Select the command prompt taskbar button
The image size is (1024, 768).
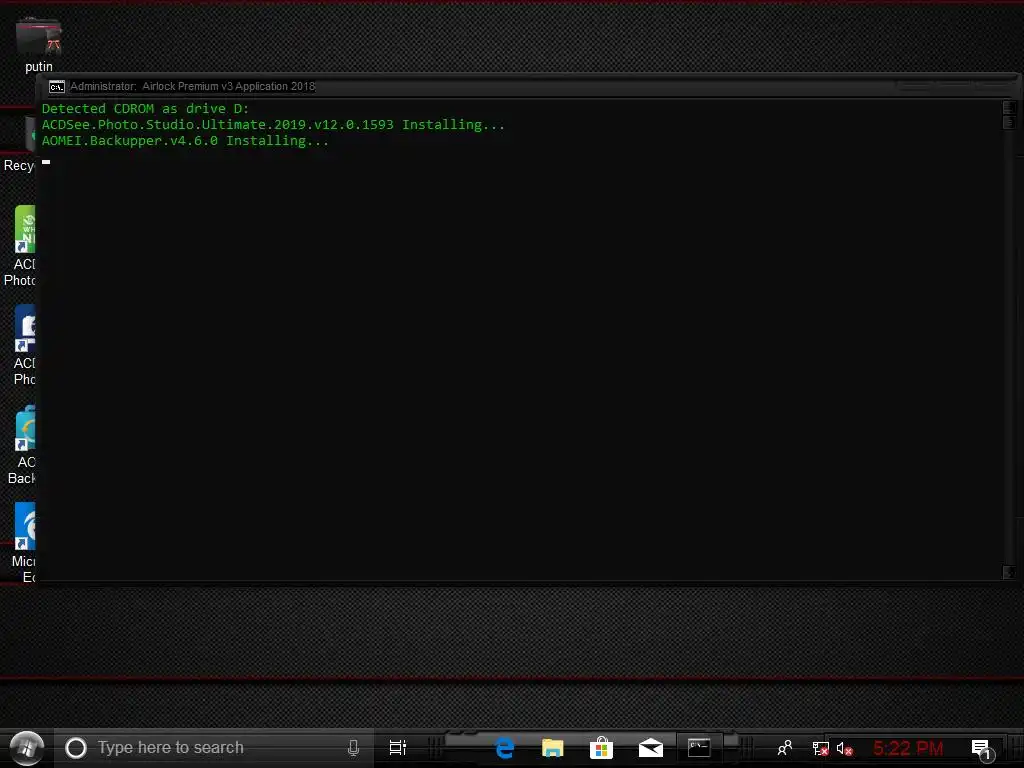[699, 748]
